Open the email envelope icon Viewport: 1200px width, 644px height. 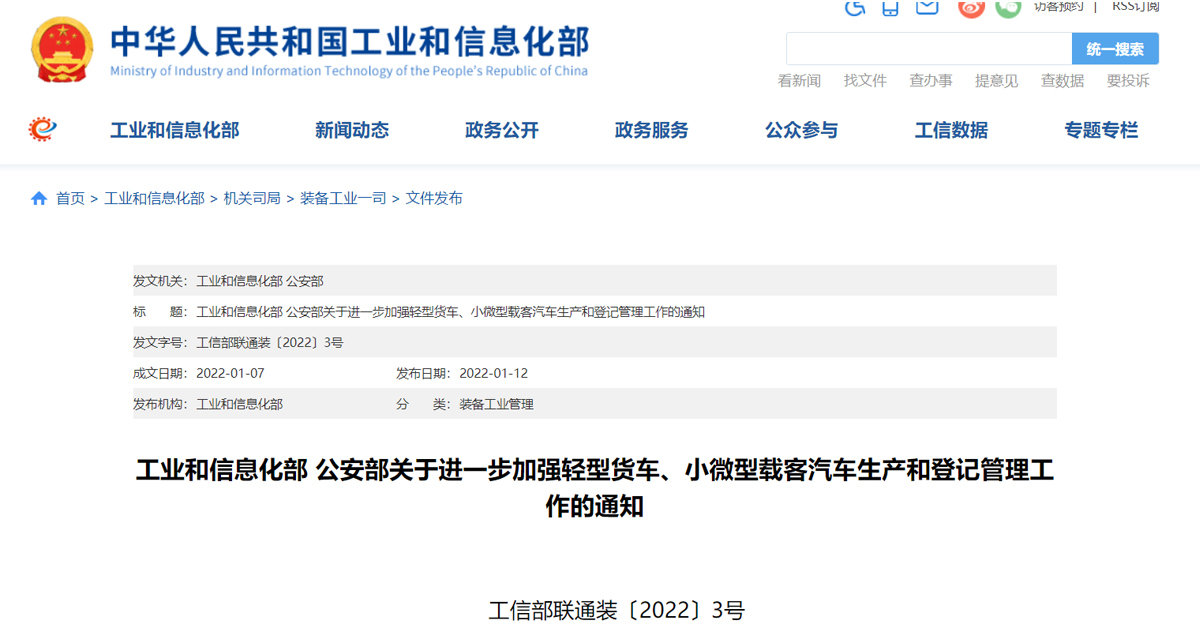point(927,7)
